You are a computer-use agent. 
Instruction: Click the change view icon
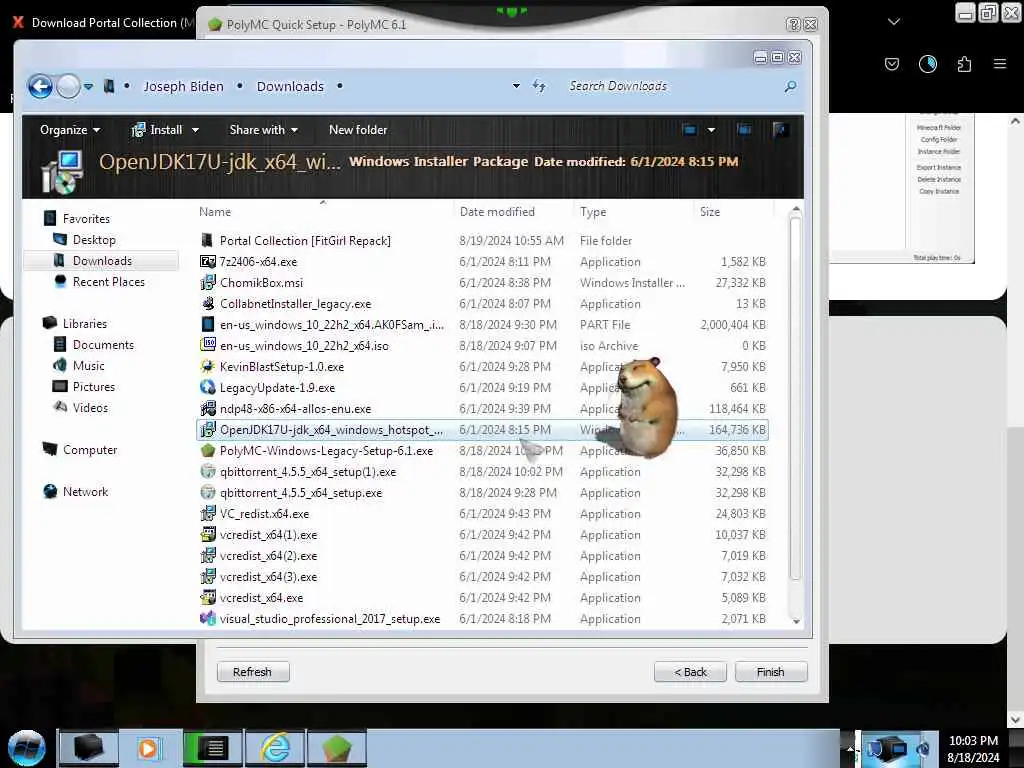(690, 130)
